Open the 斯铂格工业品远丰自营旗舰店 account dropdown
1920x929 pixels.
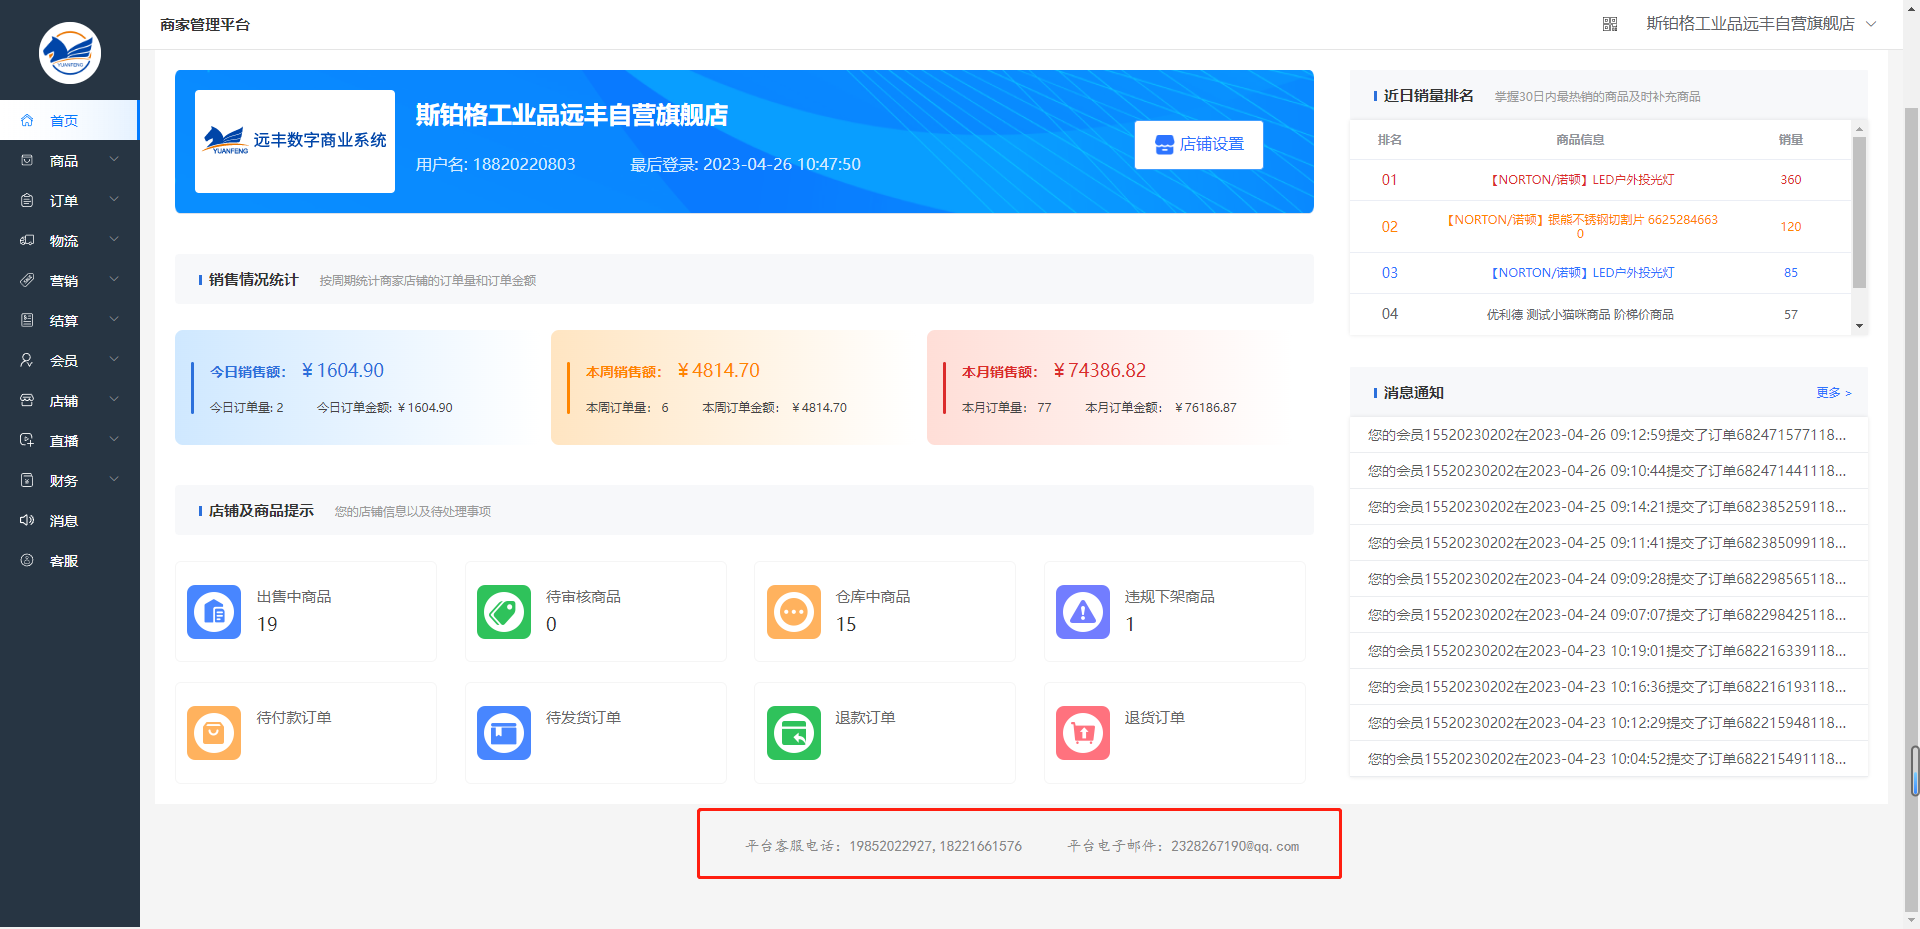pyautogui.click(x=1761, y=24)
